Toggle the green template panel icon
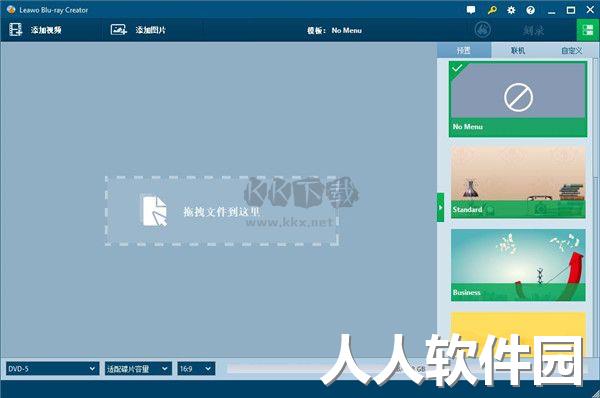Screen dimensions: 600x398 click(x=588, y=30)
